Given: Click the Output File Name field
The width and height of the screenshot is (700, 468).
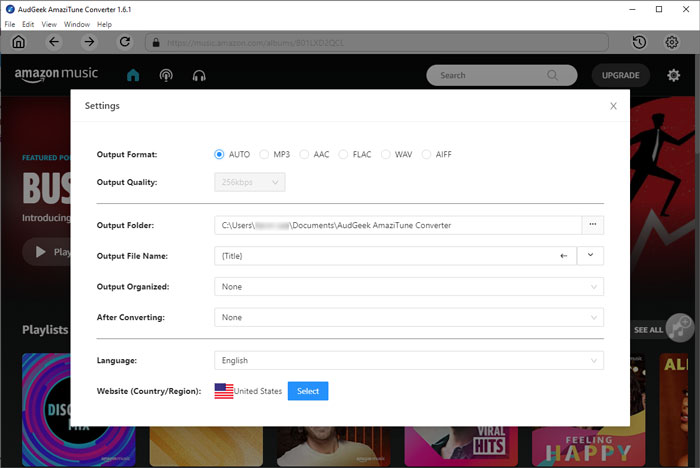Looking at the screenshot, I should tap(396, 256).
